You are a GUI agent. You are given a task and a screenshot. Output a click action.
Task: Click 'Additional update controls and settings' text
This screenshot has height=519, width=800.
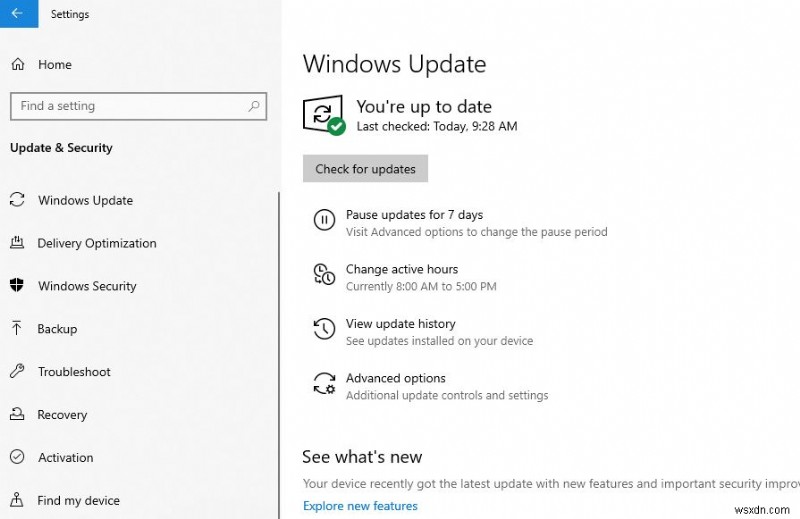click(x=447, y=396)
